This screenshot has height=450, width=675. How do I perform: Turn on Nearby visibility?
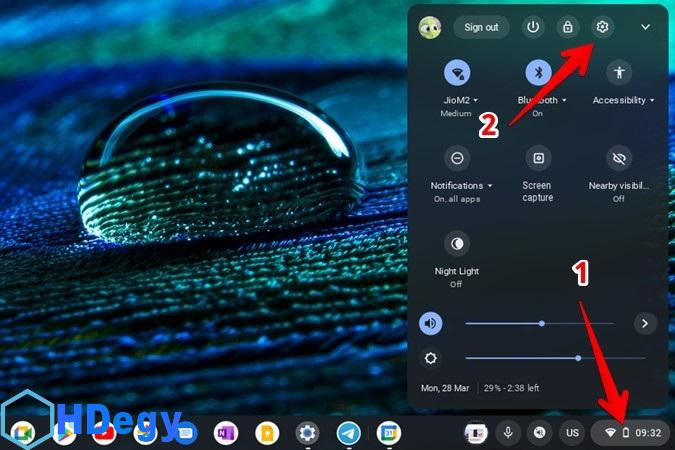tap(620, 158)
